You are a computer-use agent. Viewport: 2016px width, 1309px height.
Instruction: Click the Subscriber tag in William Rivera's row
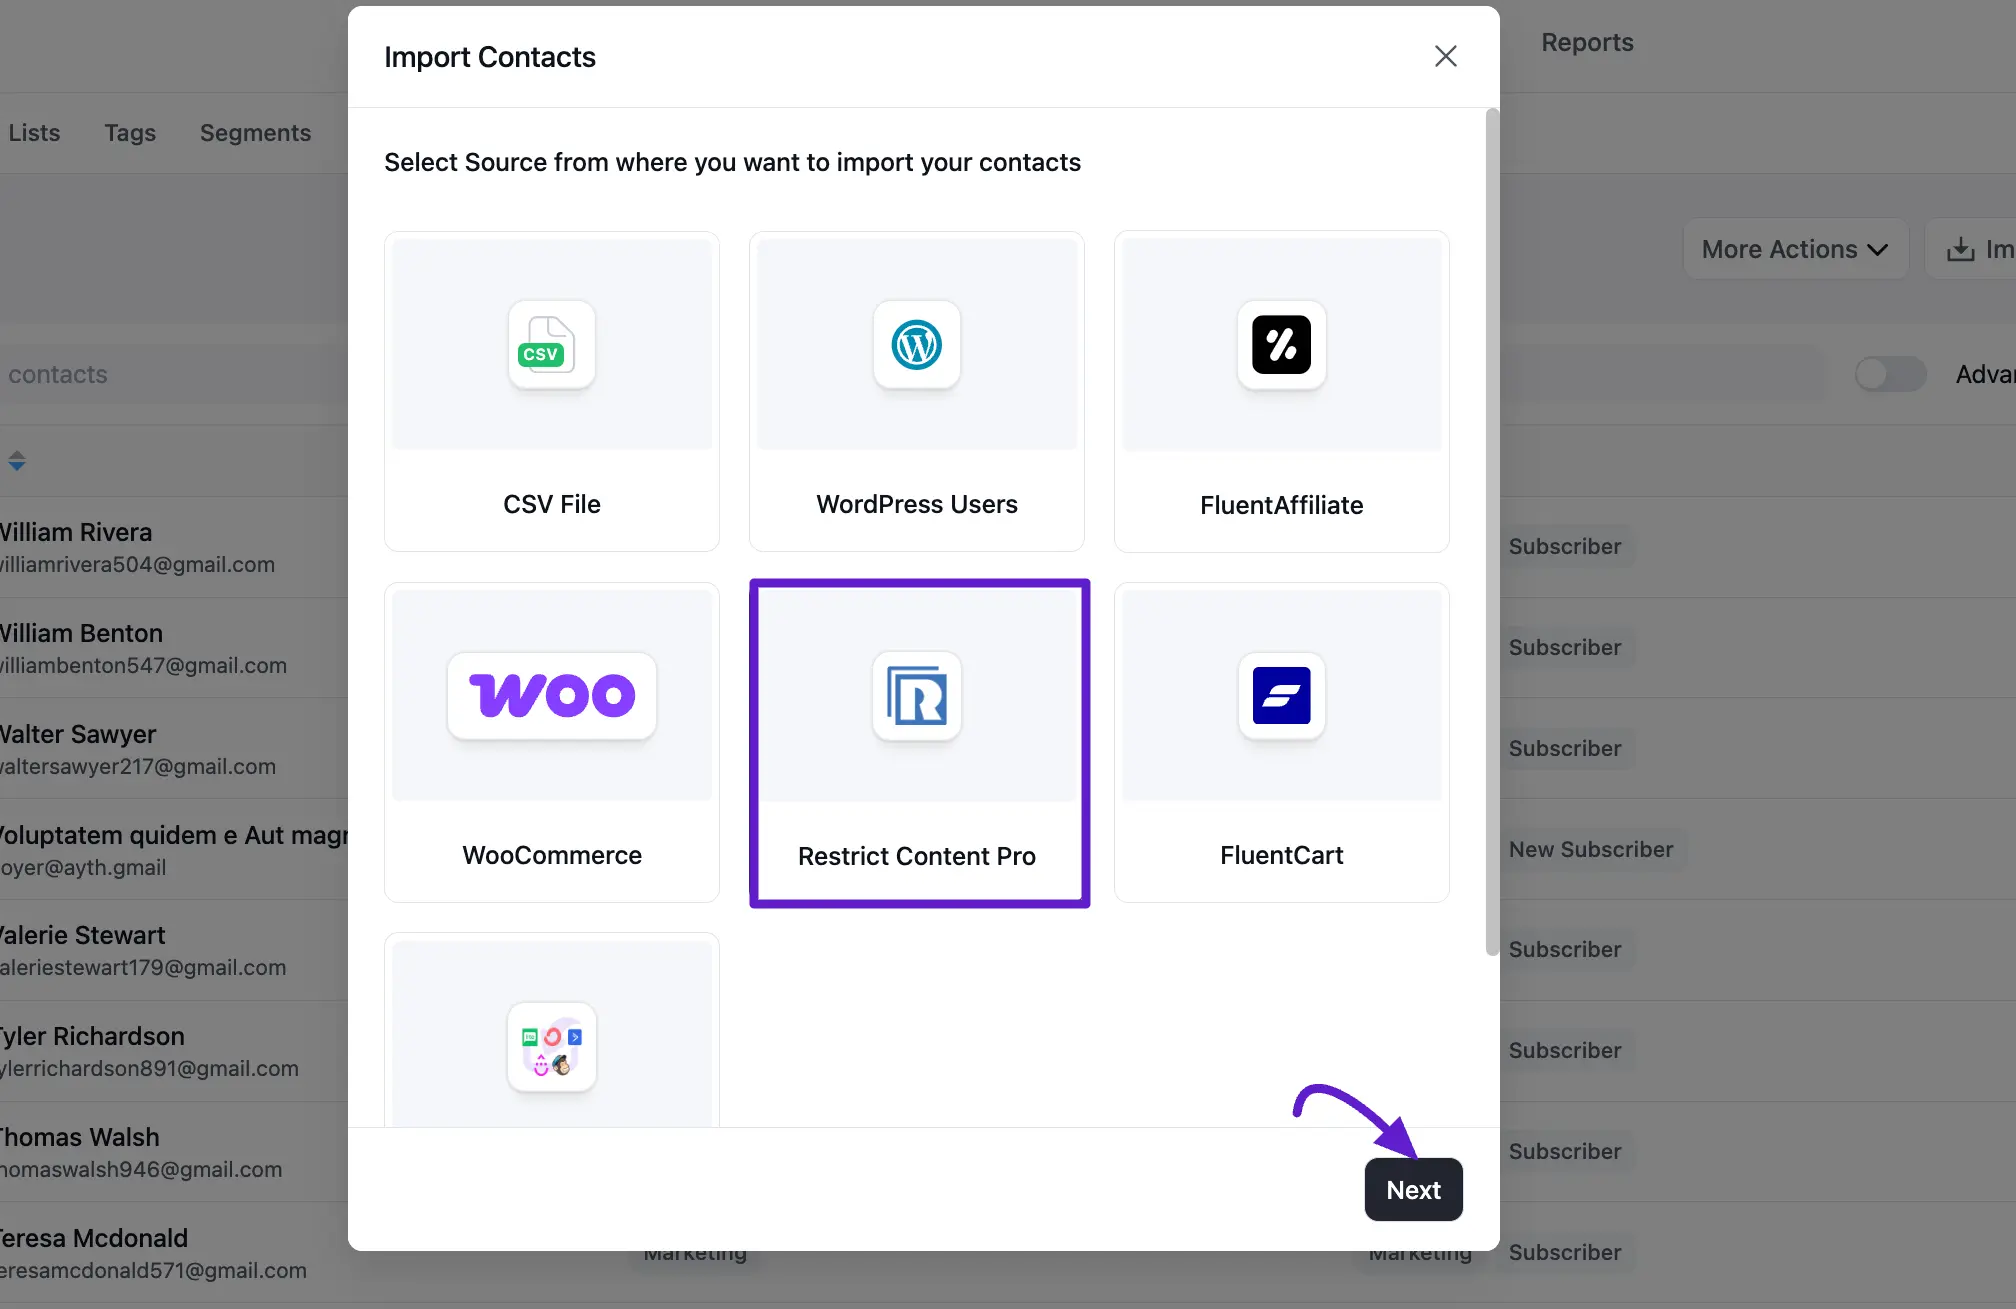coord(1565,546)
